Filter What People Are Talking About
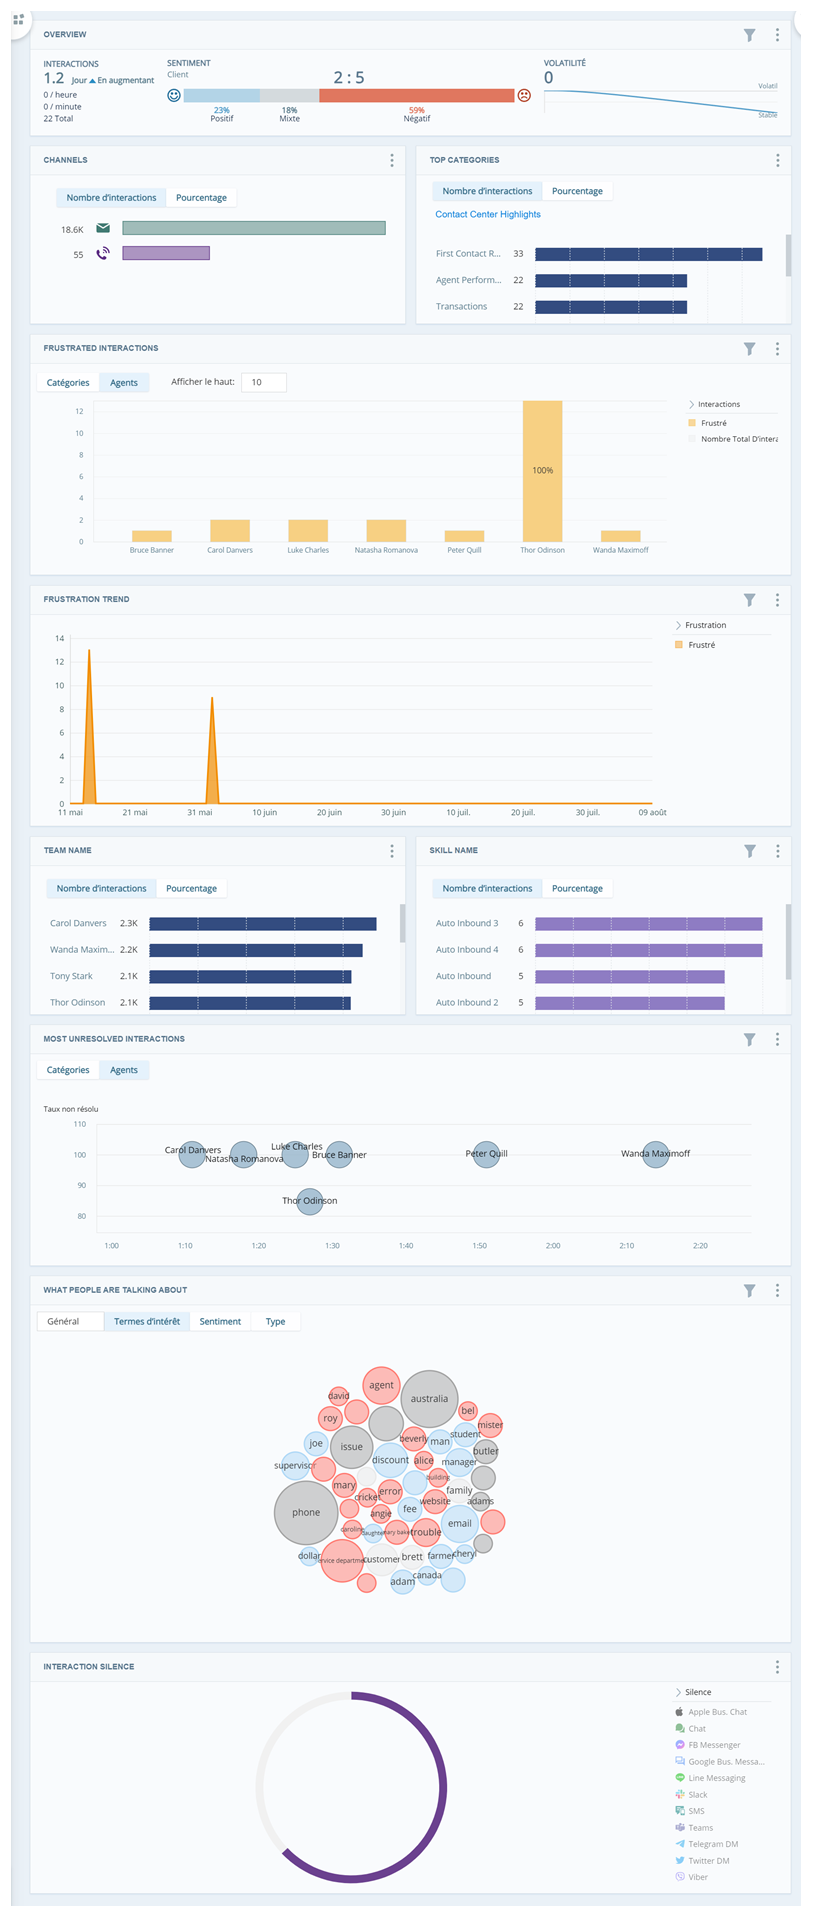Viewport: 813px width, 1918px height. click(749, 1291)
